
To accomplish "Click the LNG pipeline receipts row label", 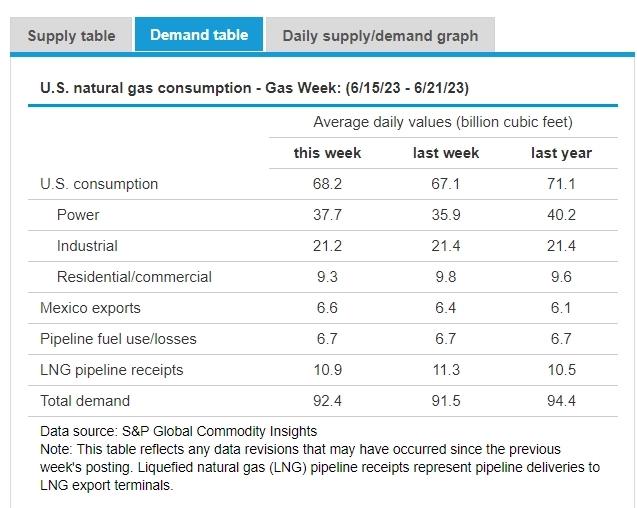I will pyautogui.click(x=112, y=370).
